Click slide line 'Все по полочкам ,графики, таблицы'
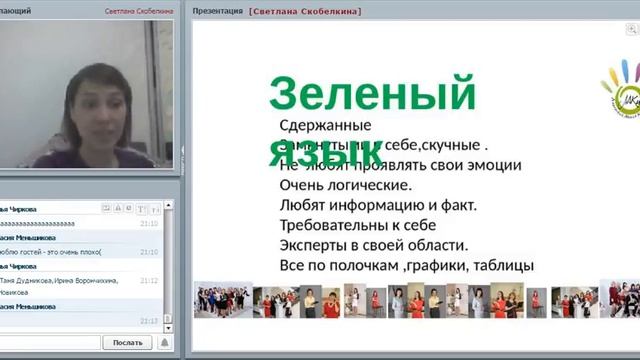This screenshot has height=360, width=640. (407, 265)
